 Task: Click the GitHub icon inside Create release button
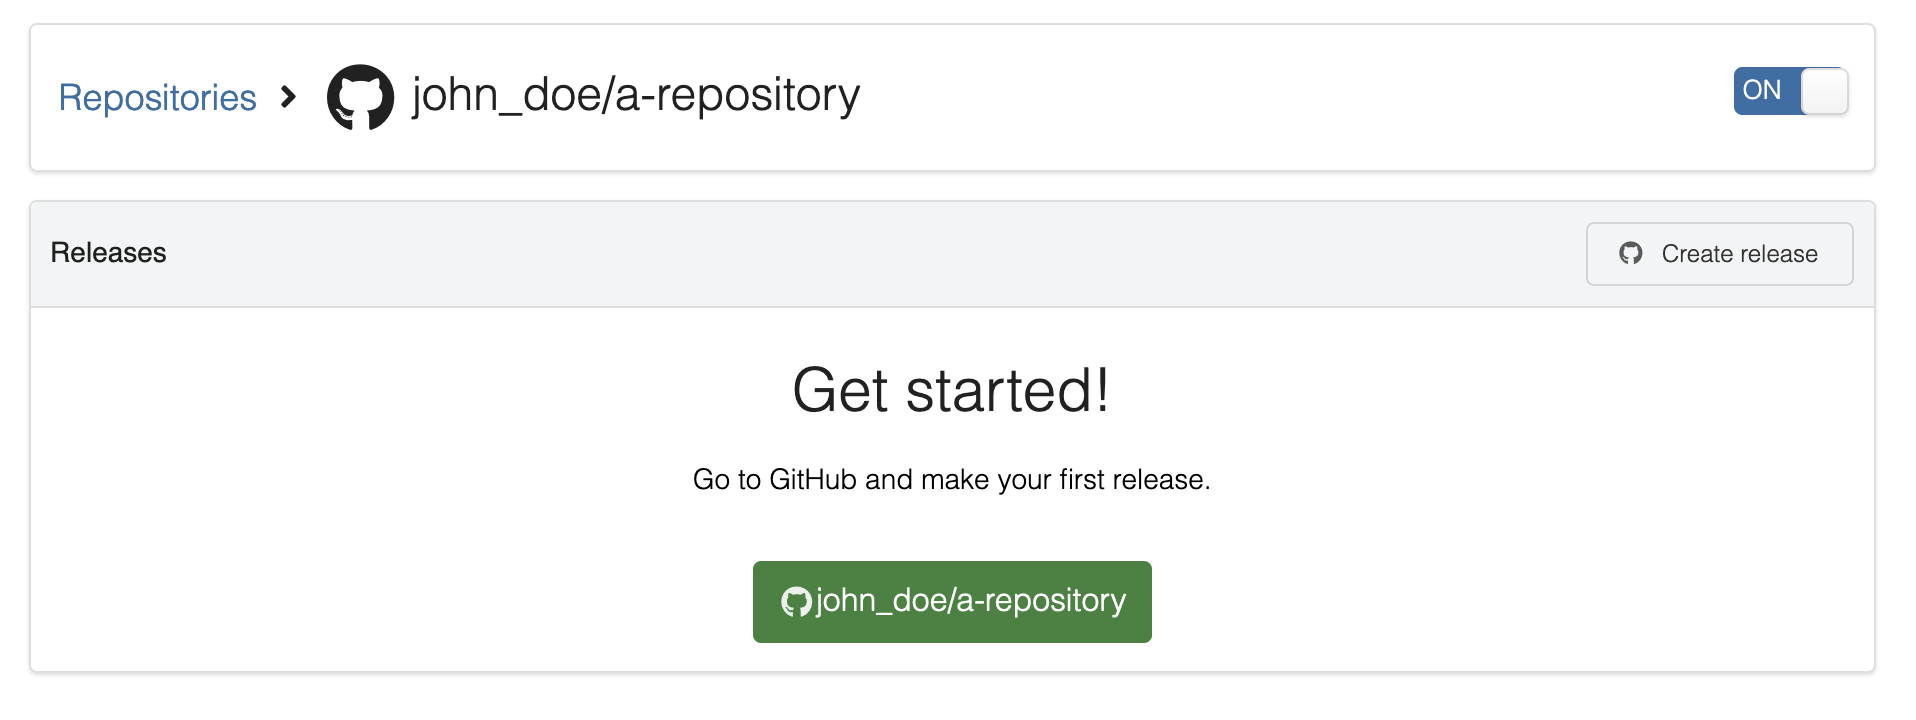point(1631,254)
